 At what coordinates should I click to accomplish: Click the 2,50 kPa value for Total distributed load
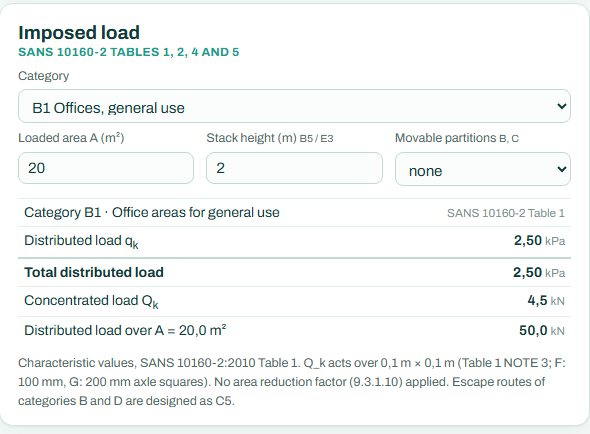click(x=539, y=273)
